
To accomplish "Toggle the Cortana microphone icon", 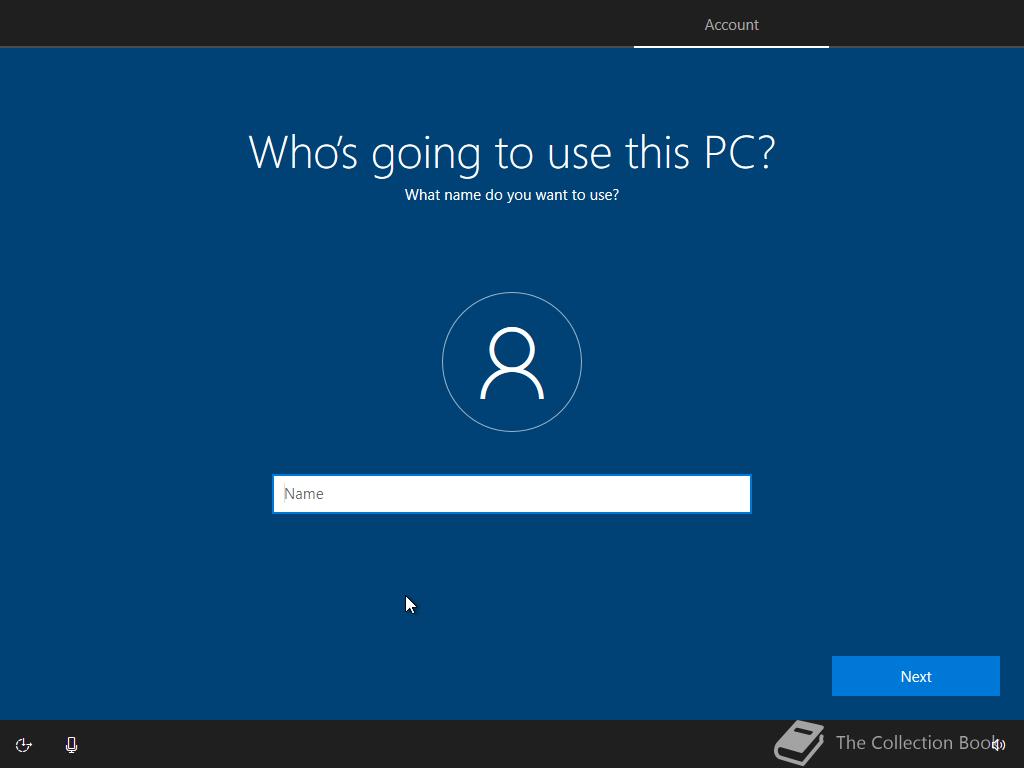I will click(x=72, y=745).
